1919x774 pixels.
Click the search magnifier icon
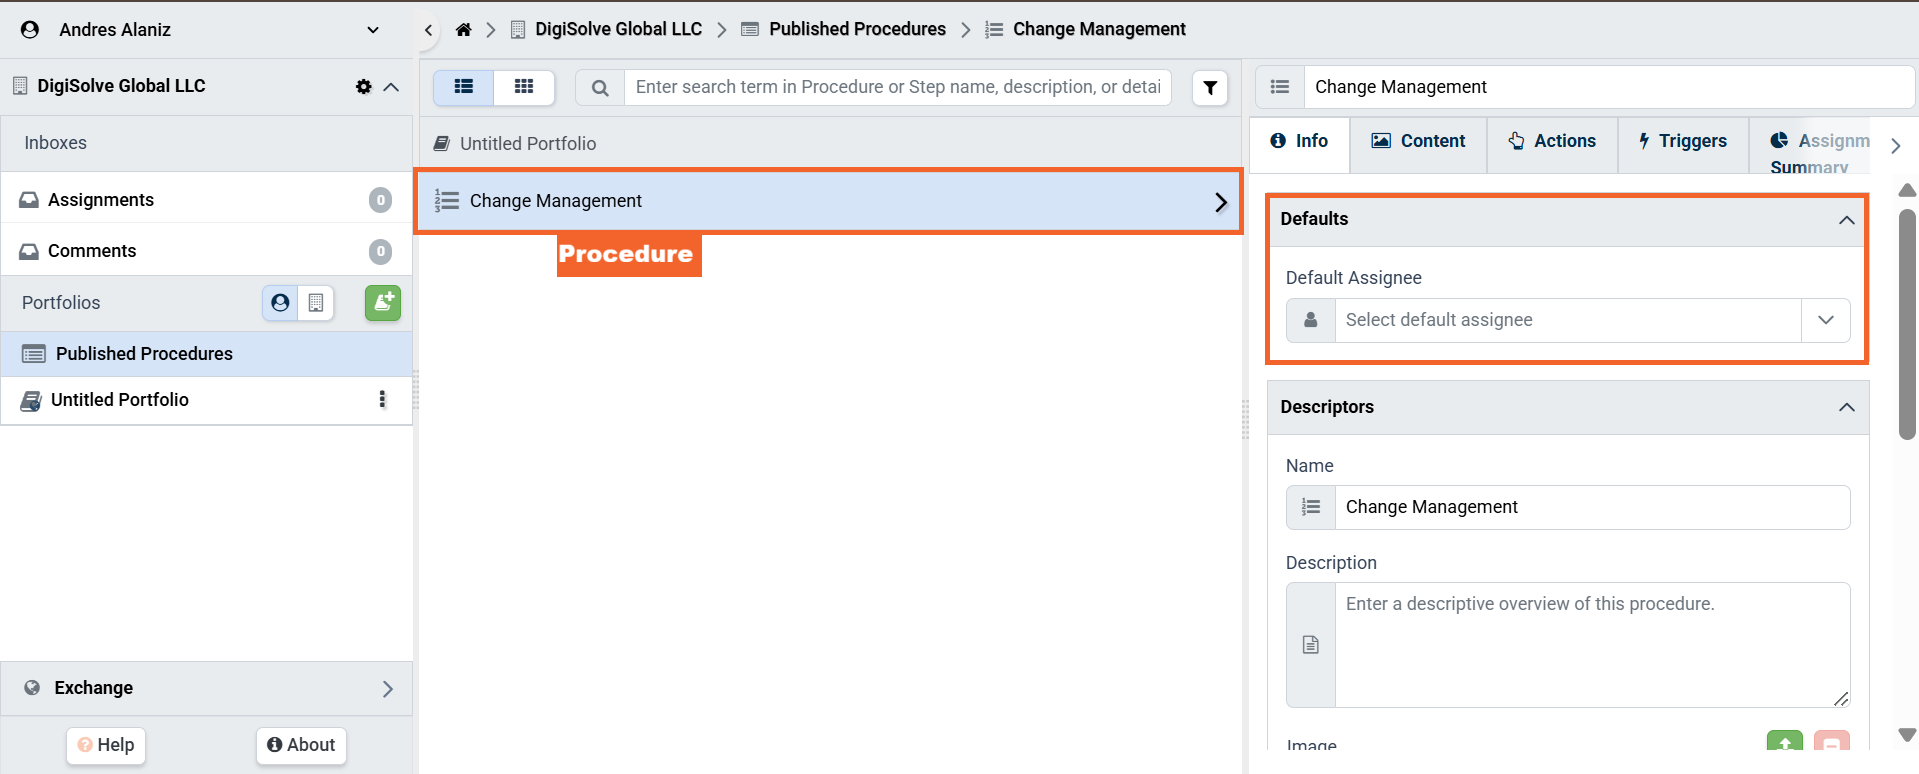coord(600,88)
